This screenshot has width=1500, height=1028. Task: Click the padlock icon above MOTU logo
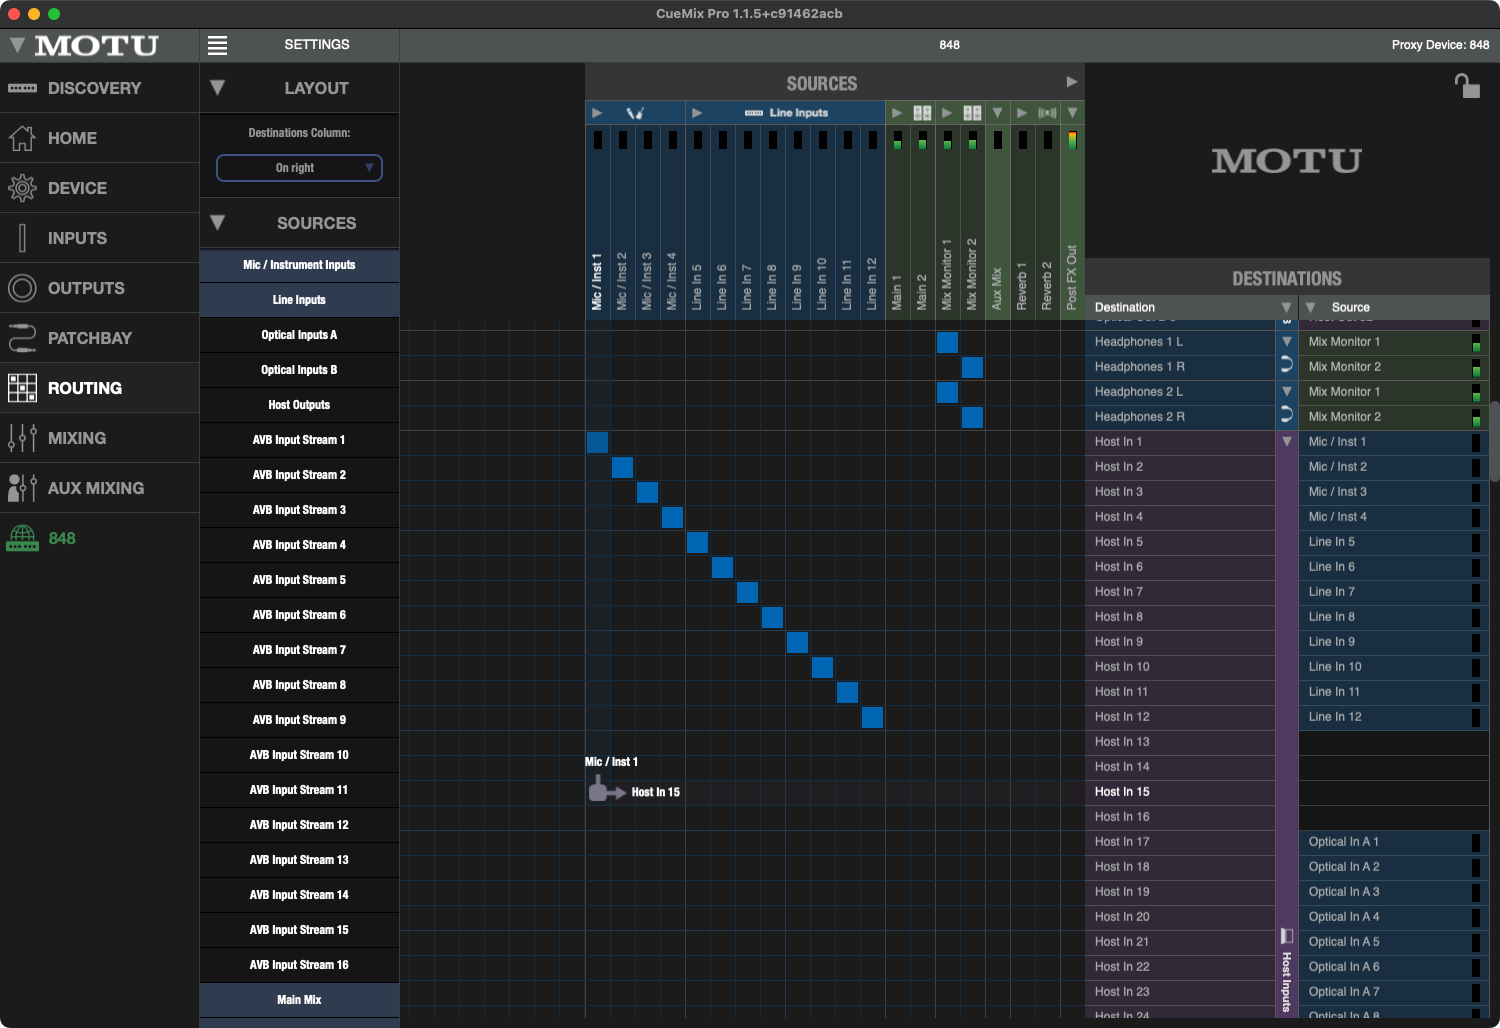(1467, 86)
